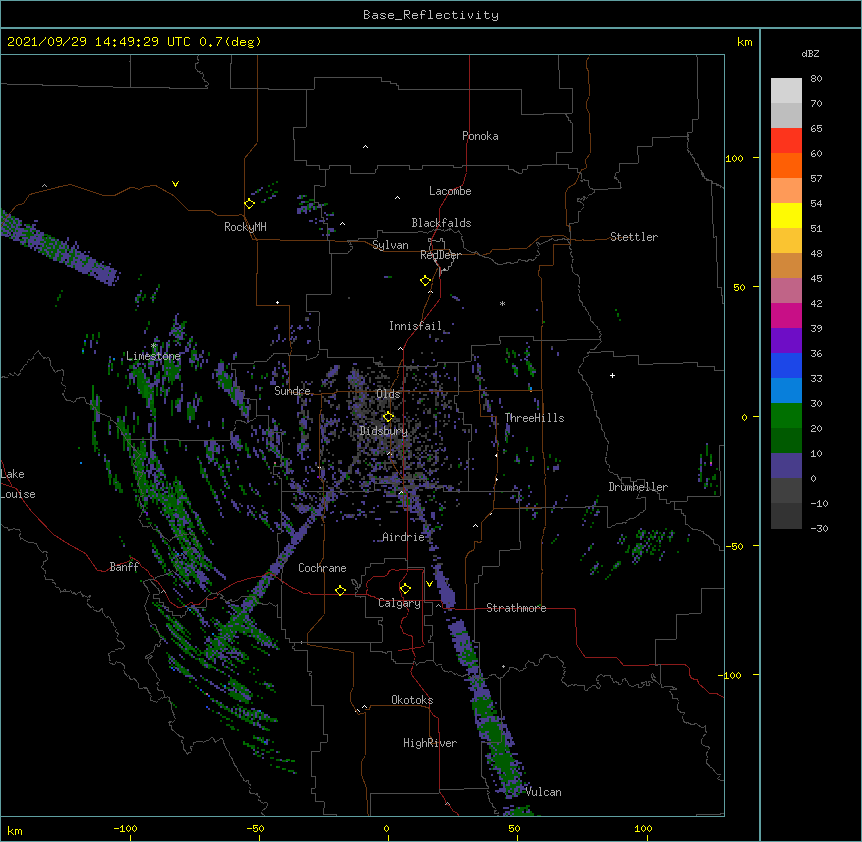Click the Ponoka city label
Screen dimensions: 862x842
(480, 136)
